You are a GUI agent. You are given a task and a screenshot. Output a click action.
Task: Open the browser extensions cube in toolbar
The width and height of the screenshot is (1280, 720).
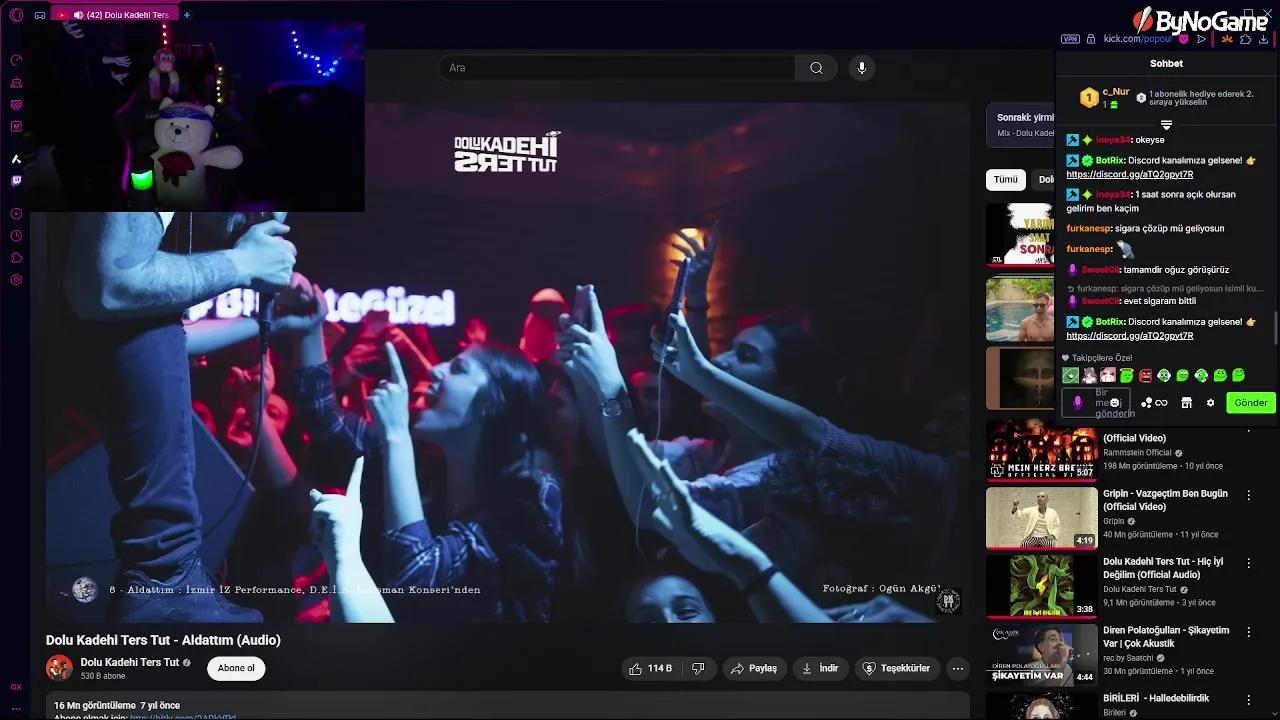click(x=1245, y=39)
